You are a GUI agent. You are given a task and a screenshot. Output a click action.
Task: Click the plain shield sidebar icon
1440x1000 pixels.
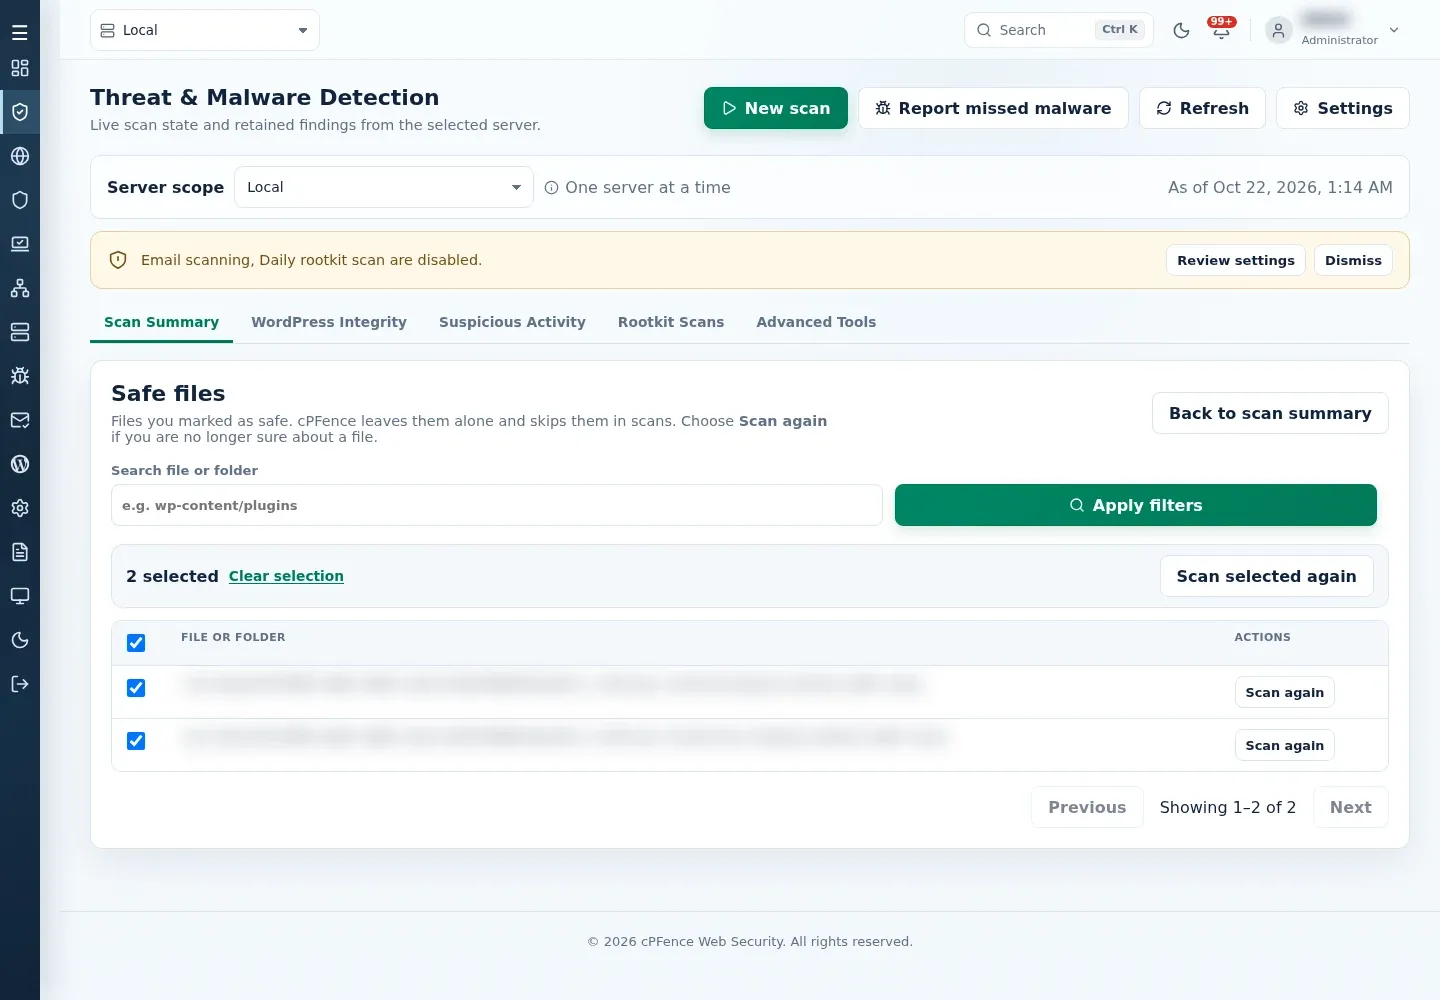20,200
